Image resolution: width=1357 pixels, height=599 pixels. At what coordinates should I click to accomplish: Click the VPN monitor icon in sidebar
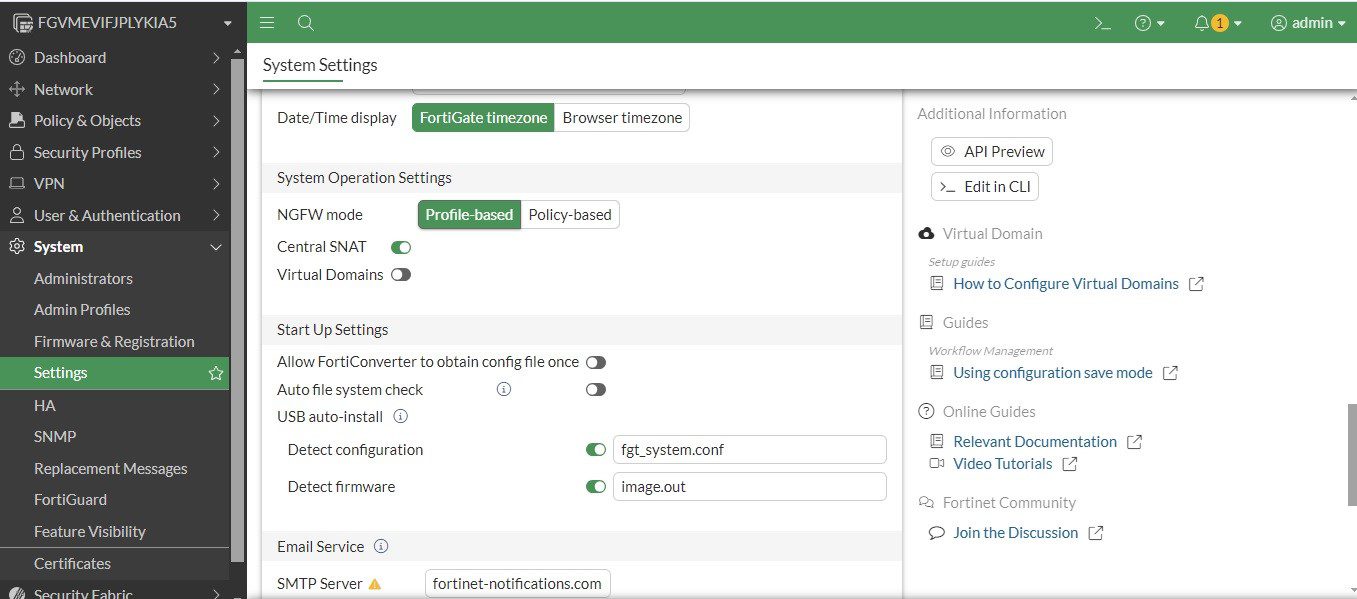(x=16, y=183)
